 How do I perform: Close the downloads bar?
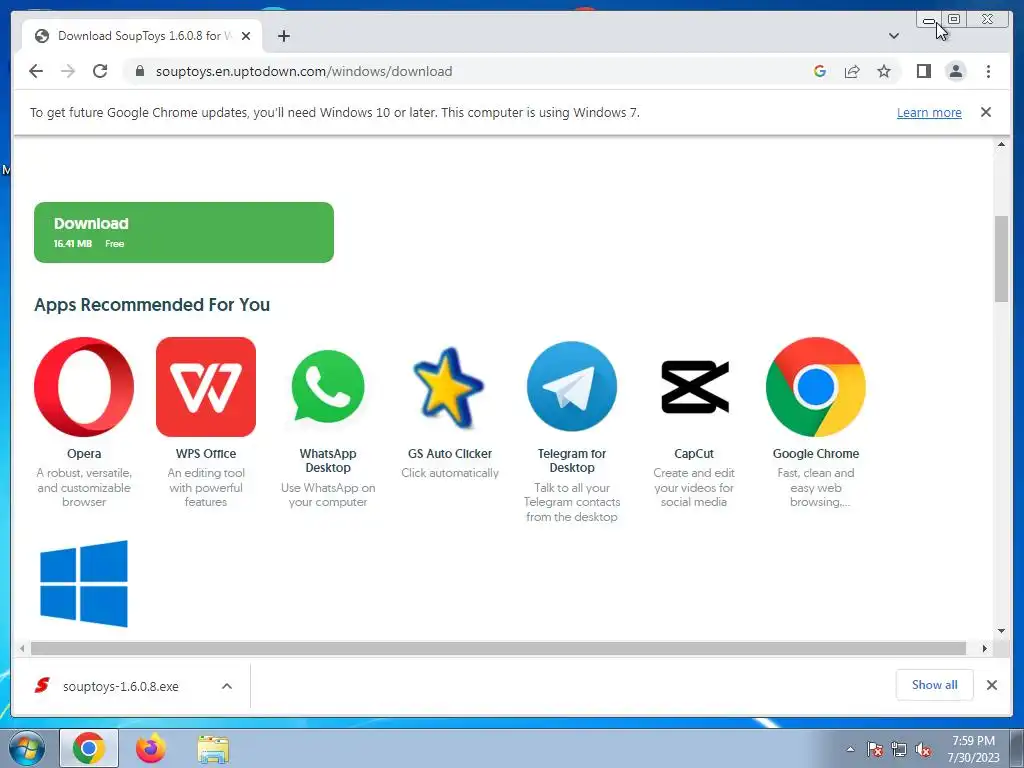[x=991, y=685]
